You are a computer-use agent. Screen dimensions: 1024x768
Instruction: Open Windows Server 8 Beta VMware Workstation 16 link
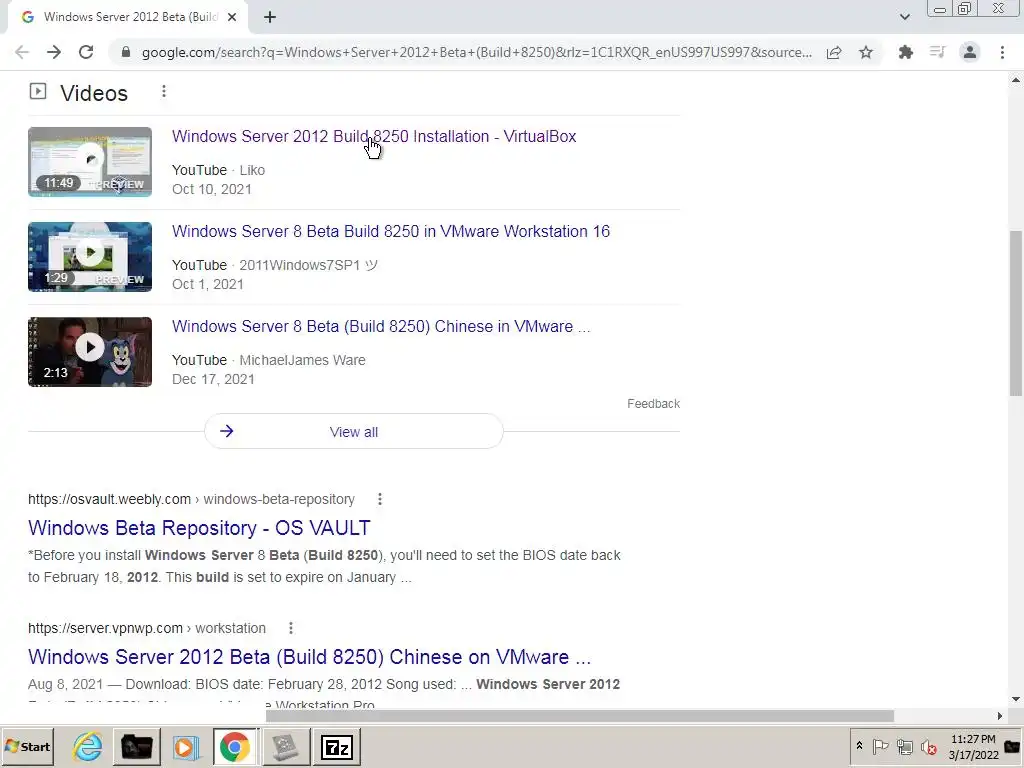(391, 231)
